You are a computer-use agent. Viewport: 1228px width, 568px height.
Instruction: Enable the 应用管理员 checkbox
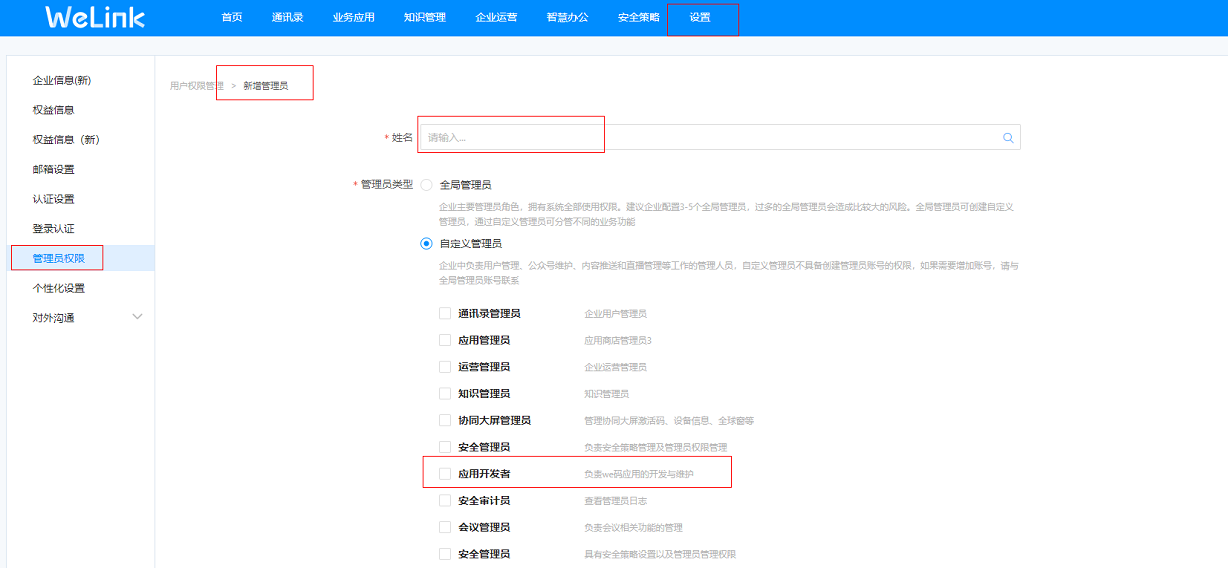point(445,340)
